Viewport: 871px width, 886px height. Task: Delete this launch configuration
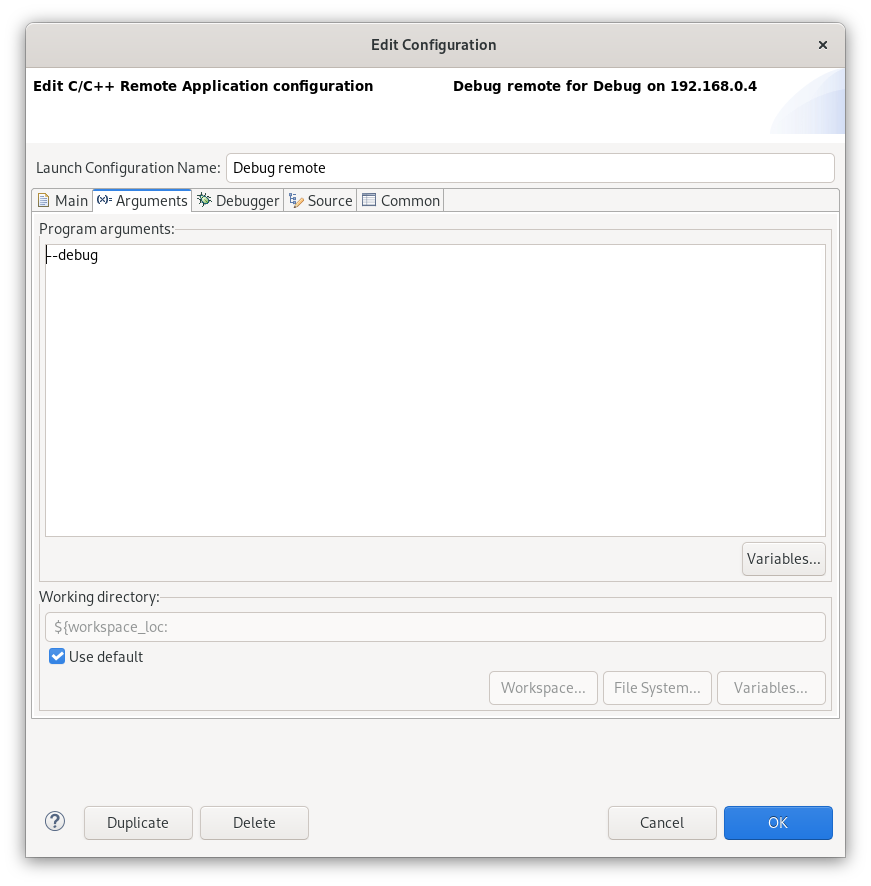tap(254, 822)
